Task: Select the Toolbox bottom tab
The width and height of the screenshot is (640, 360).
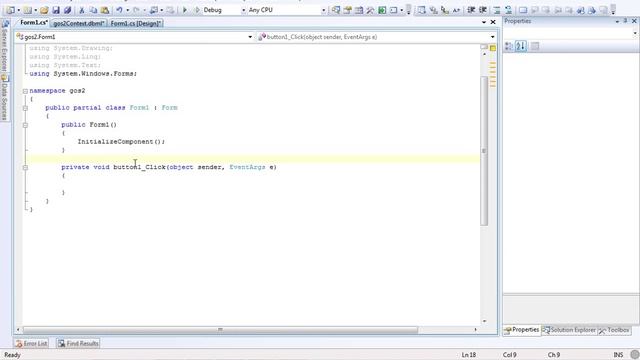Action: click(614, 330)
